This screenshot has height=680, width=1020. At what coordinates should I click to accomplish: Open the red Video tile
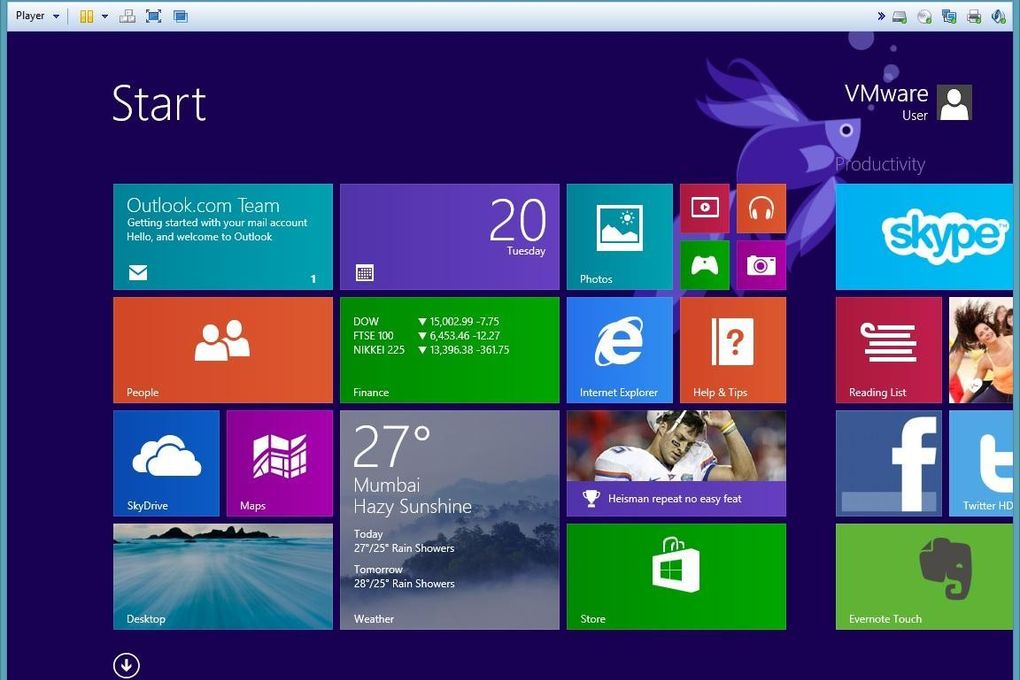coord(705,208)
